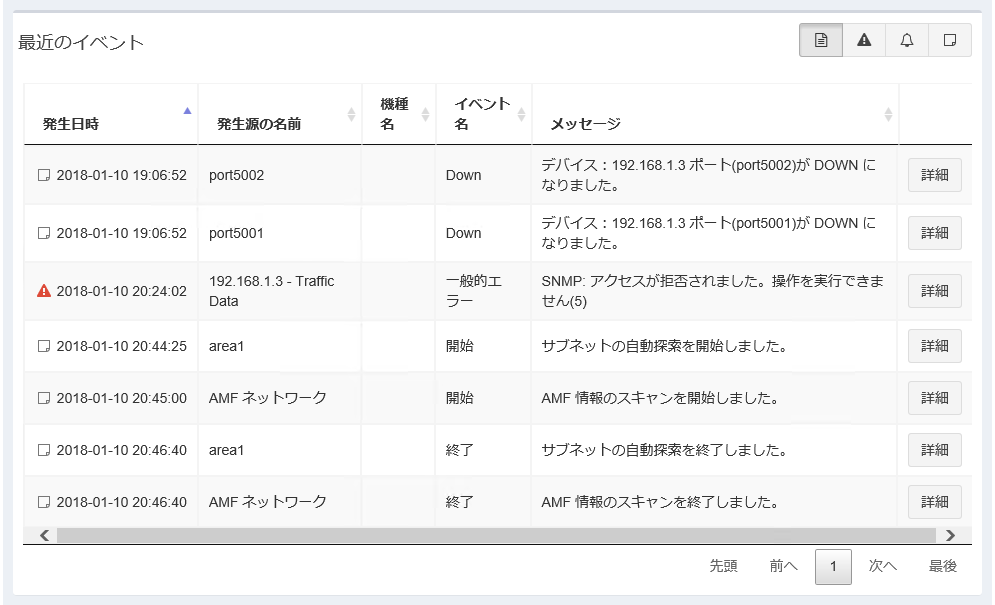
Task: Click note icon beside port5001 event
Action: pos(43,233)
